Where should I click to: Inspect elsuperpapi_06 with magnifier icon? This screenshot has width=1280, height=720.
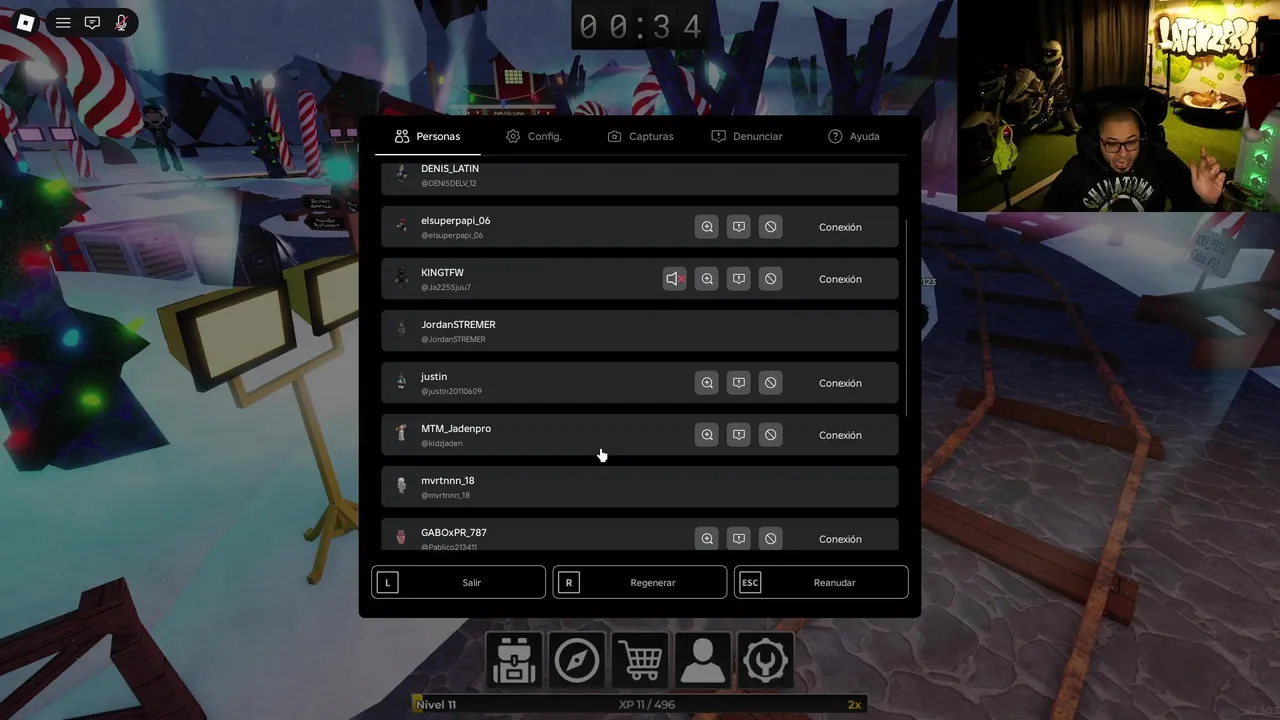pyautogui.click(x=707, y=227)
